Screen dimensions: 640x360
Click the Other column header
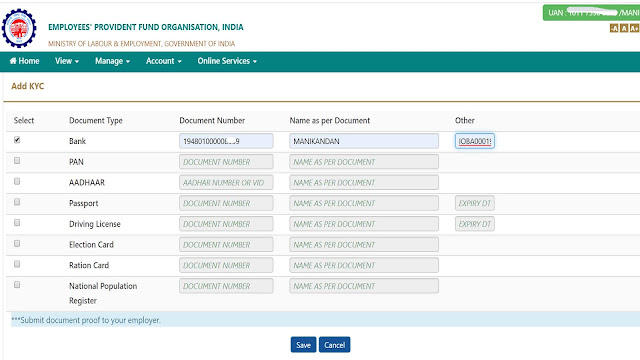[x=464, y=120]
